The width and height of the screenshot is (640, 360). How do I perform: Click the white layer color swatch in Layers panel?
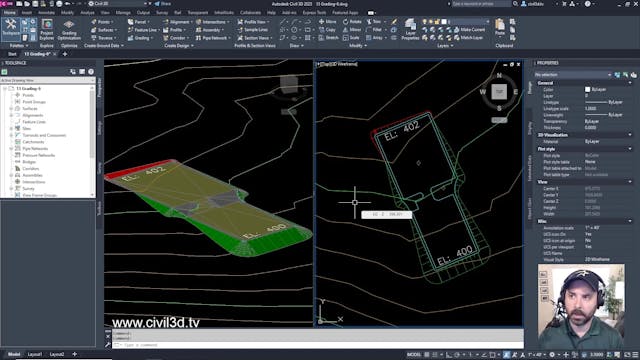pyautogui.click(x=444, y=22)
